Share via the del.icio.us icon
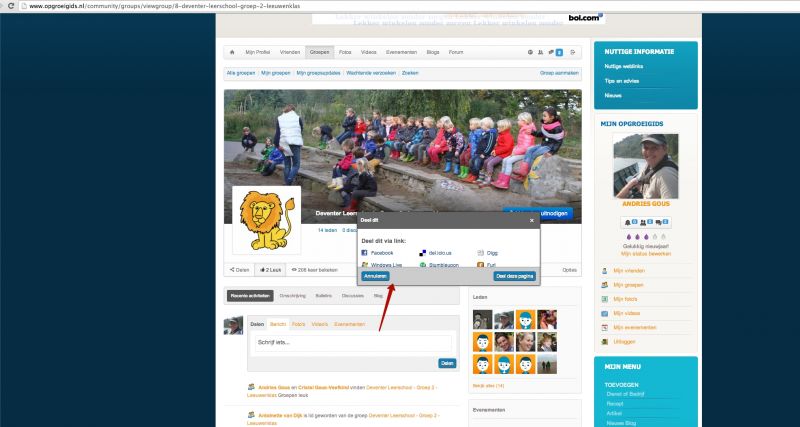 click(423, 254)
